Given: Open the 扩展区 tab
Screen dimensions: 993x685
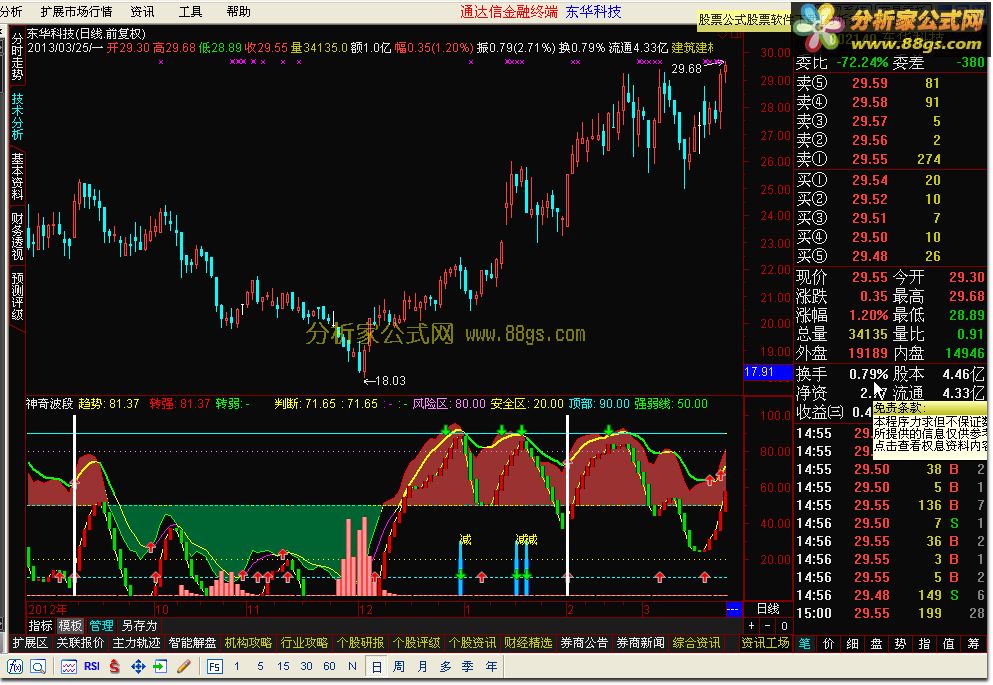Looking at the screenshot, I should pos(30,643).
